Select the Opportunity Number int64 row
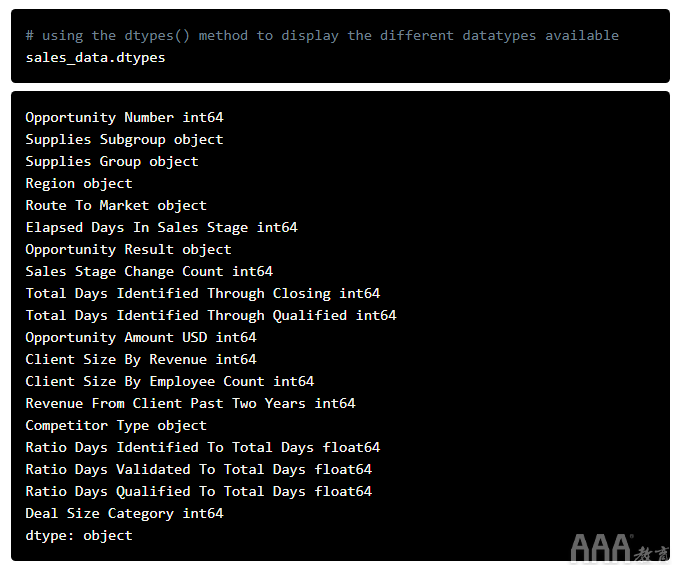Screen dimensions: 680x570 coord(124,118)
